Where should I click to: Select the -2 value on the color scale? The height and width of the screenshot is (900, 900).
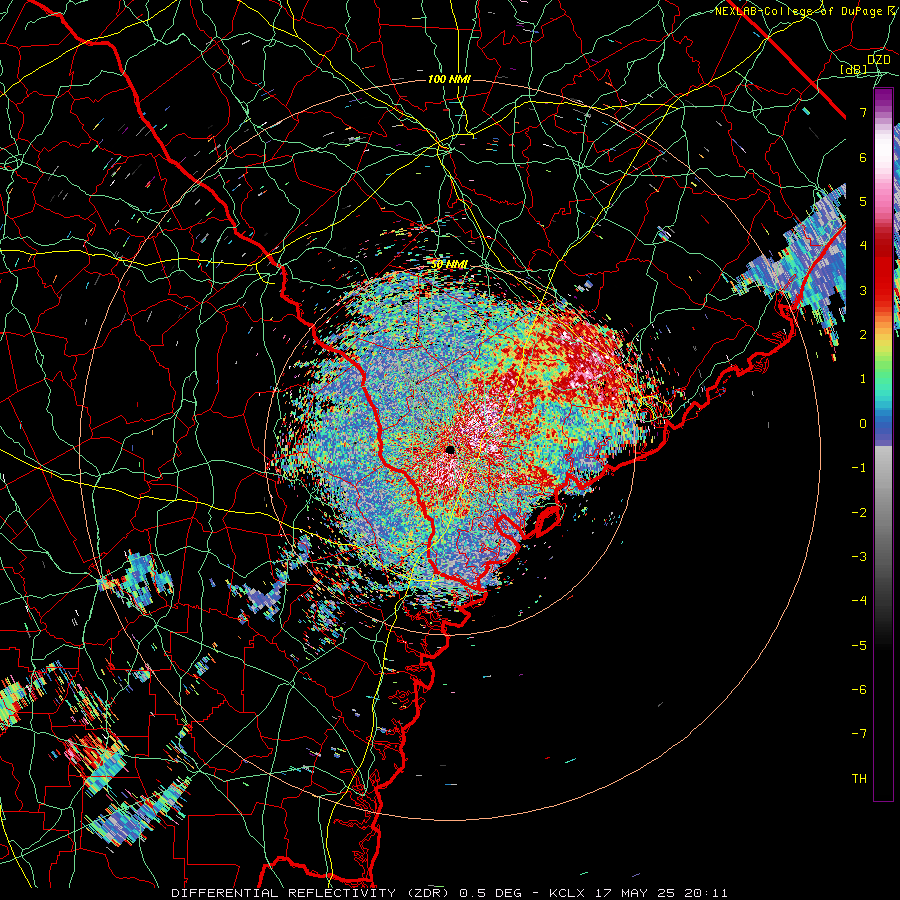(x=859, y=513)
